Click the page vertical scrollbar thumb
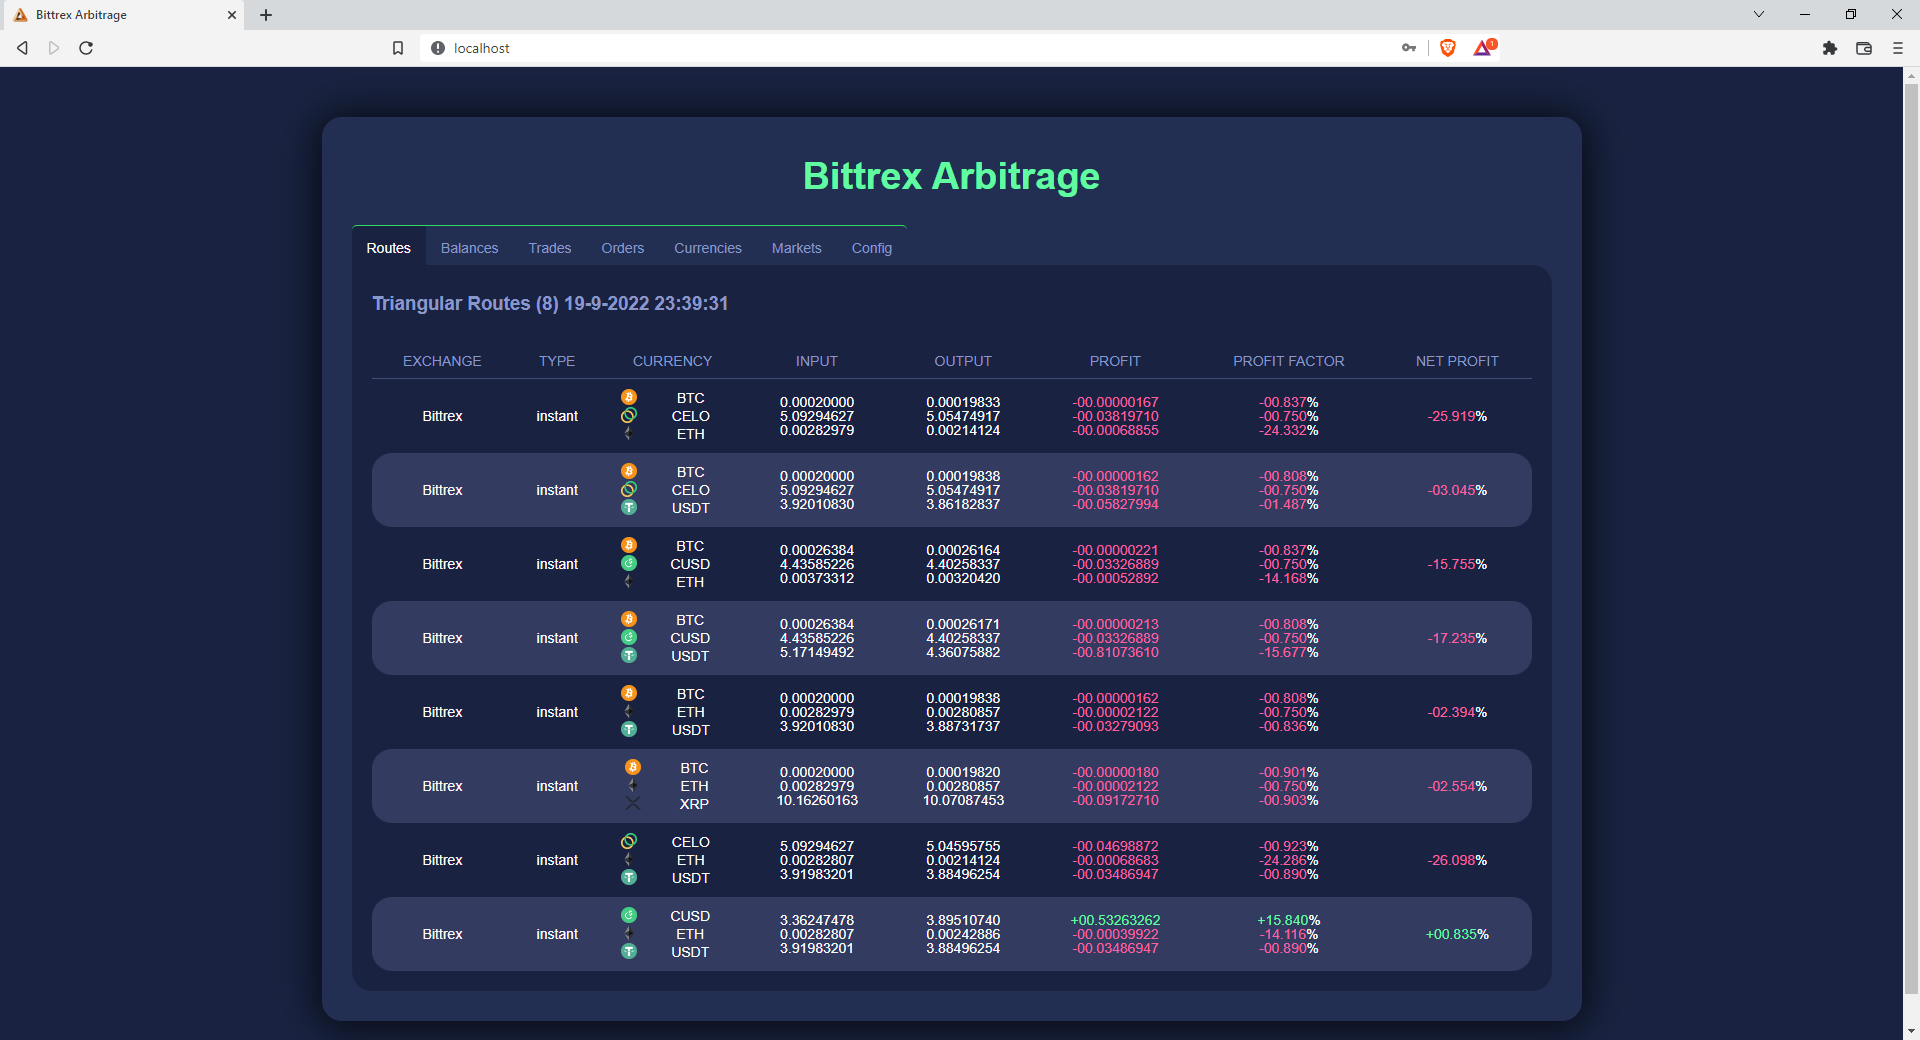This screenshot has width=1920, height=1040. [x=1911, y=540]
